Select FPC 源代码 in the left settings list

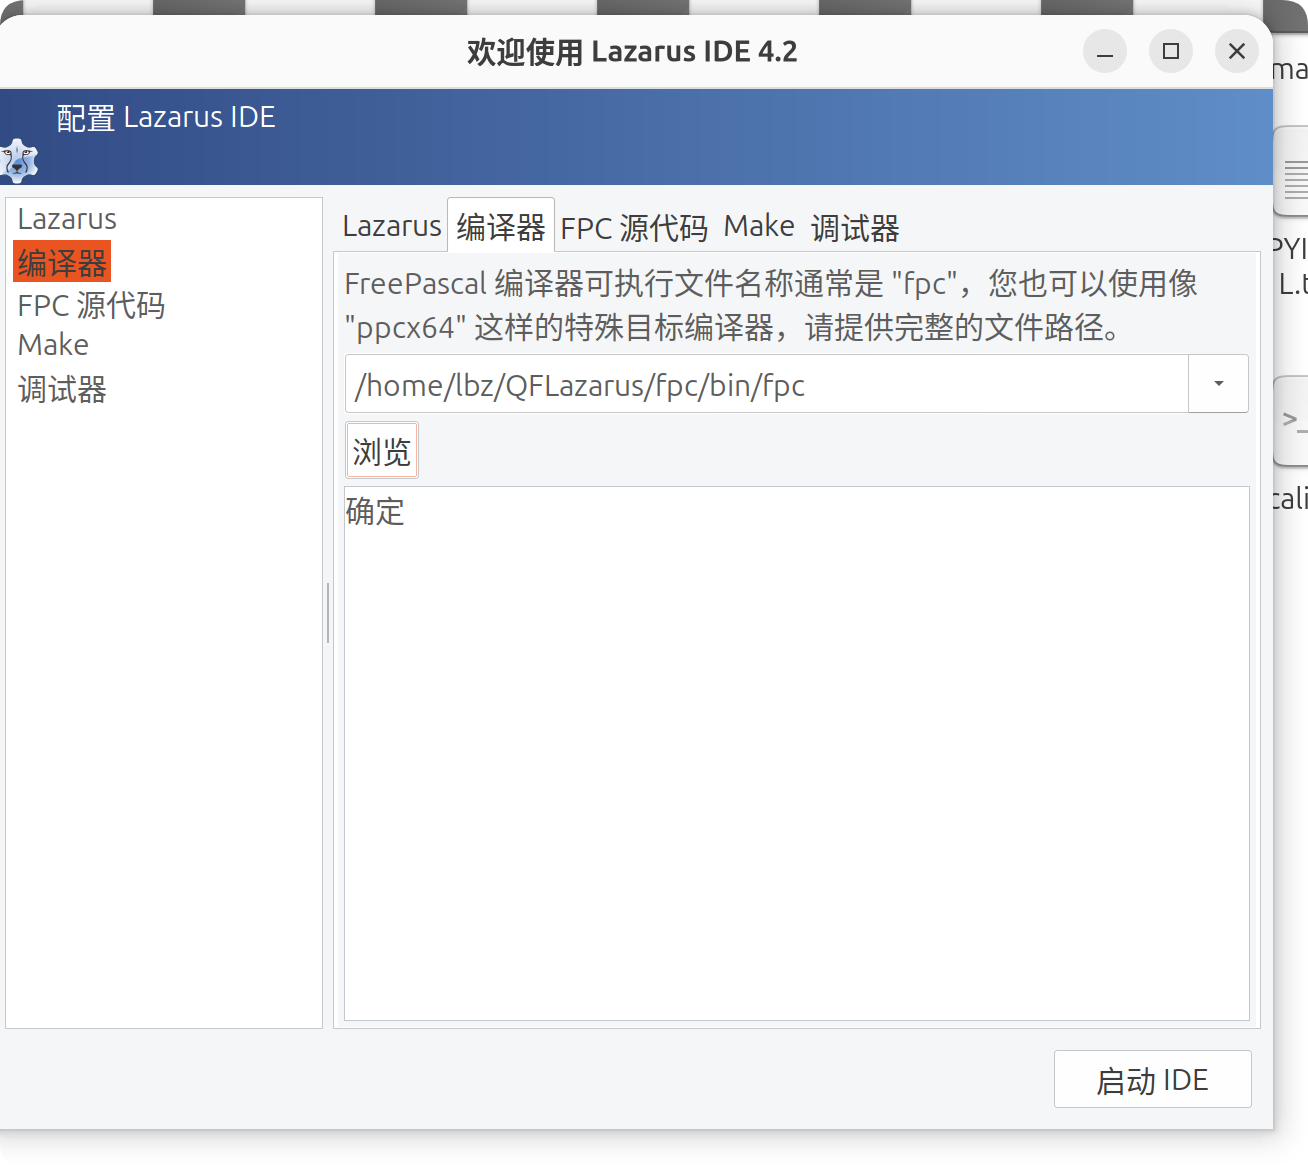pyautogui.click(x=90, y=305)
